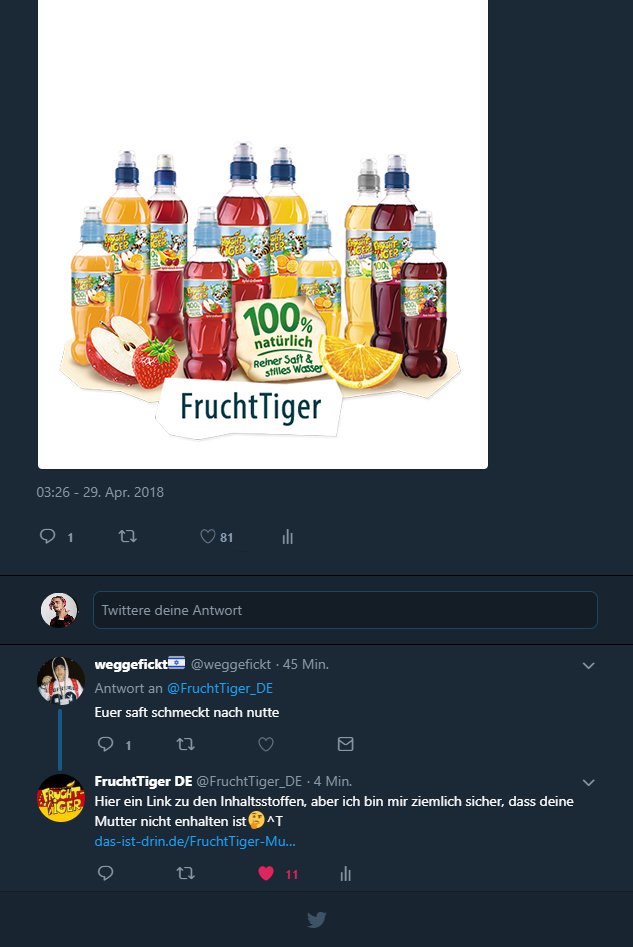Like weggefickt's reply
Image resolution: width=633 pixels, height=947 pixels.
[266, 744]
